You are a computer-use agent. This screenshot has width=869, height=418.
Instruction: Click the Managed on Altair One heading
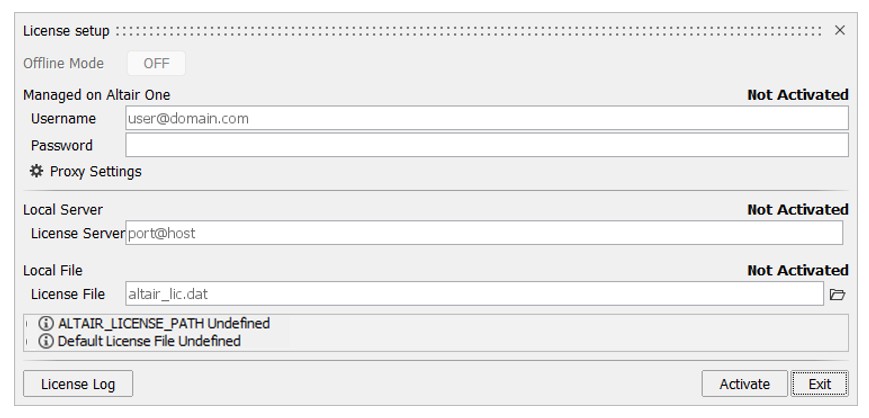tap(97, 95)
